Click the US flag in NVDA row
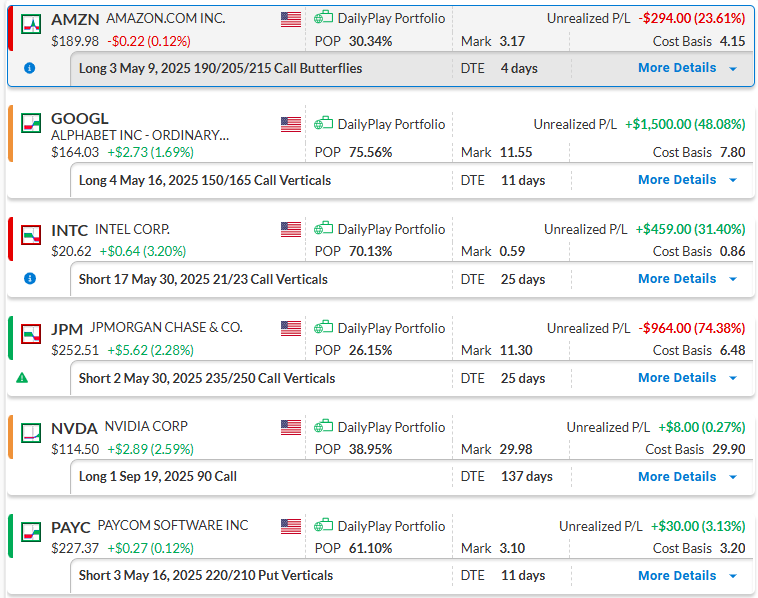This screenshot has height=598, width=758. coord(291,427)
